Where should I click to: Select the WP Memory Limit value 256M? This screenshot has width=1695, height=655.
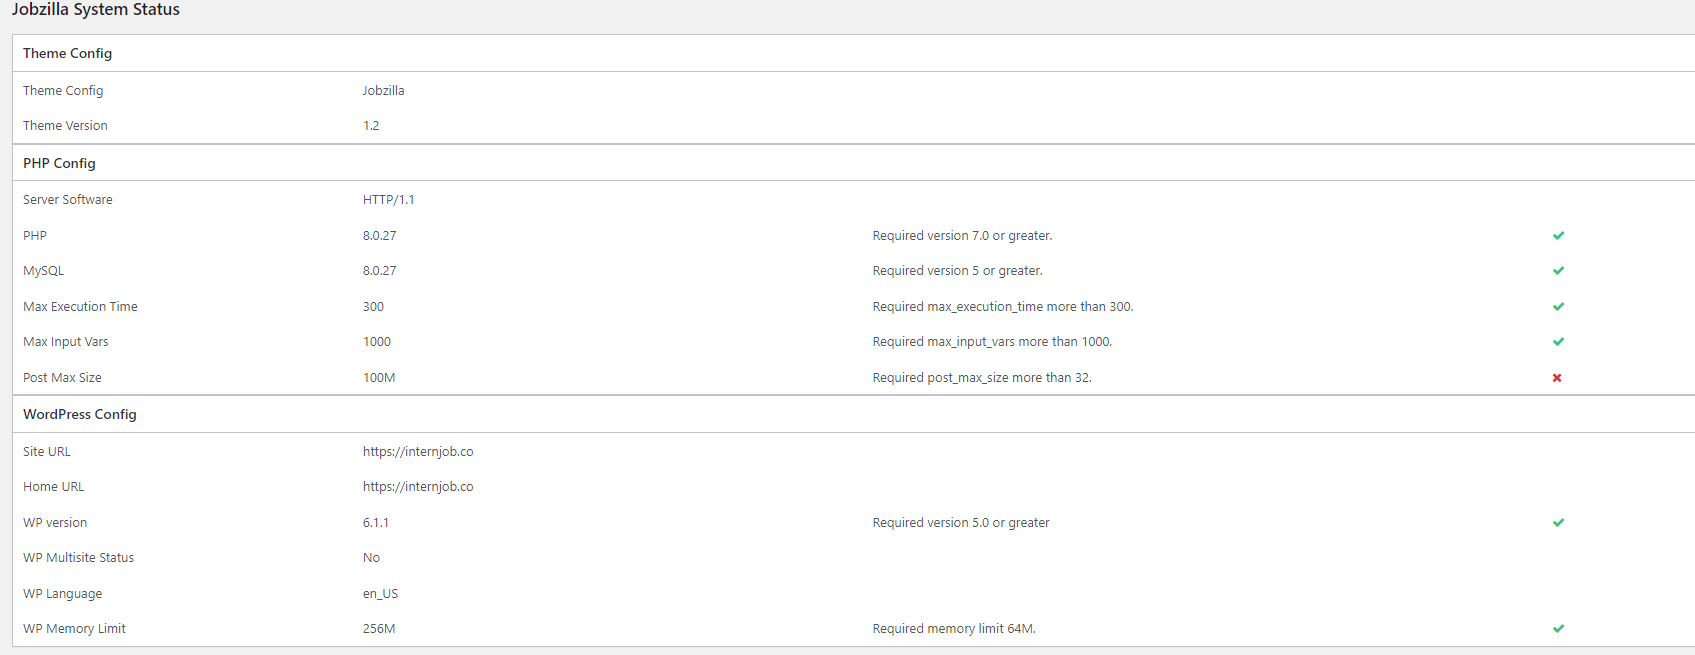pyautogui.click(x=379, y=629)
